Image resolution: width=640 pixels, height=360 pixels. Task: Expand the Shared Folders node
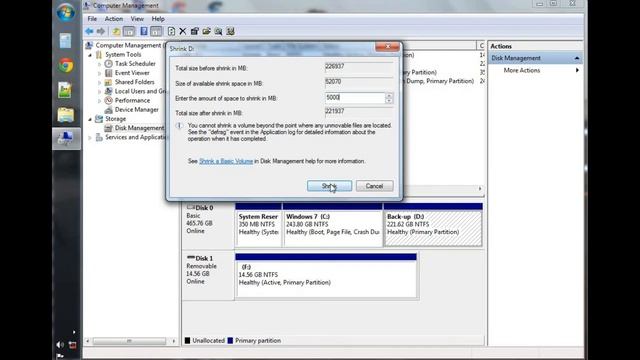[100, 82]
